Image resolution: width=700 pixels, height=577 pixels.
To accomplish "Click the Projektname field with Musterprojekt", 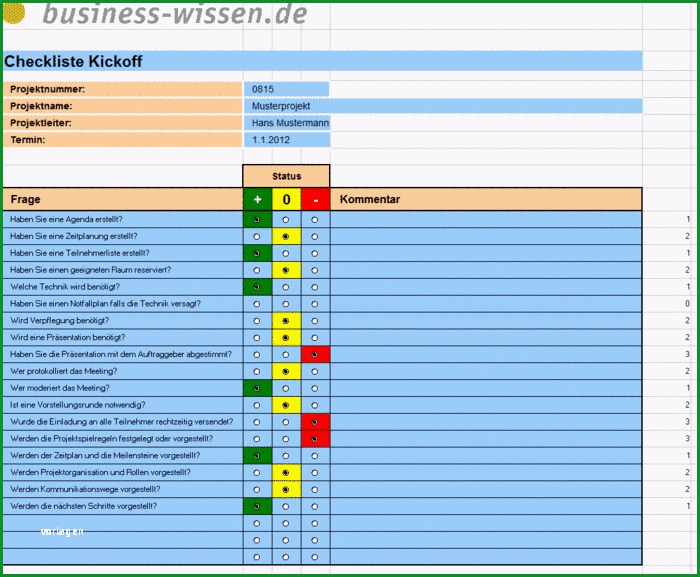I will 443,106.
